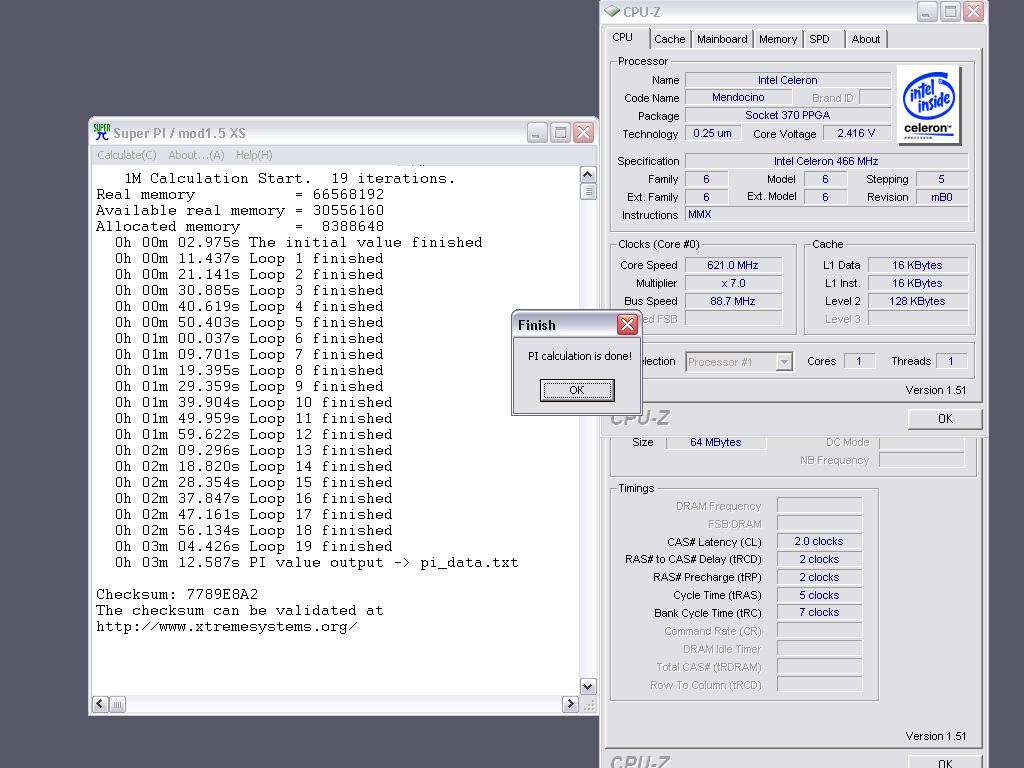Screen dimensions: 1024x768
Task: Maximize the Super PI window
Action: 560,133
